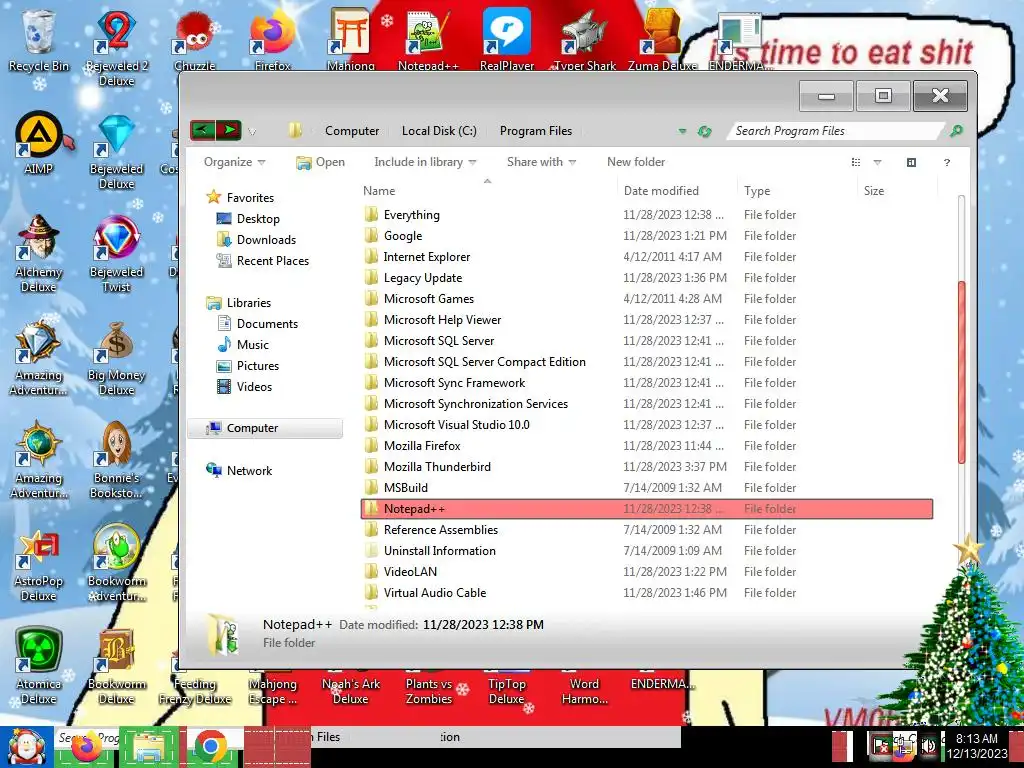Open Explorer help question mark
The width and height of the screenshot is (1024, 768).
pos(946,162)
